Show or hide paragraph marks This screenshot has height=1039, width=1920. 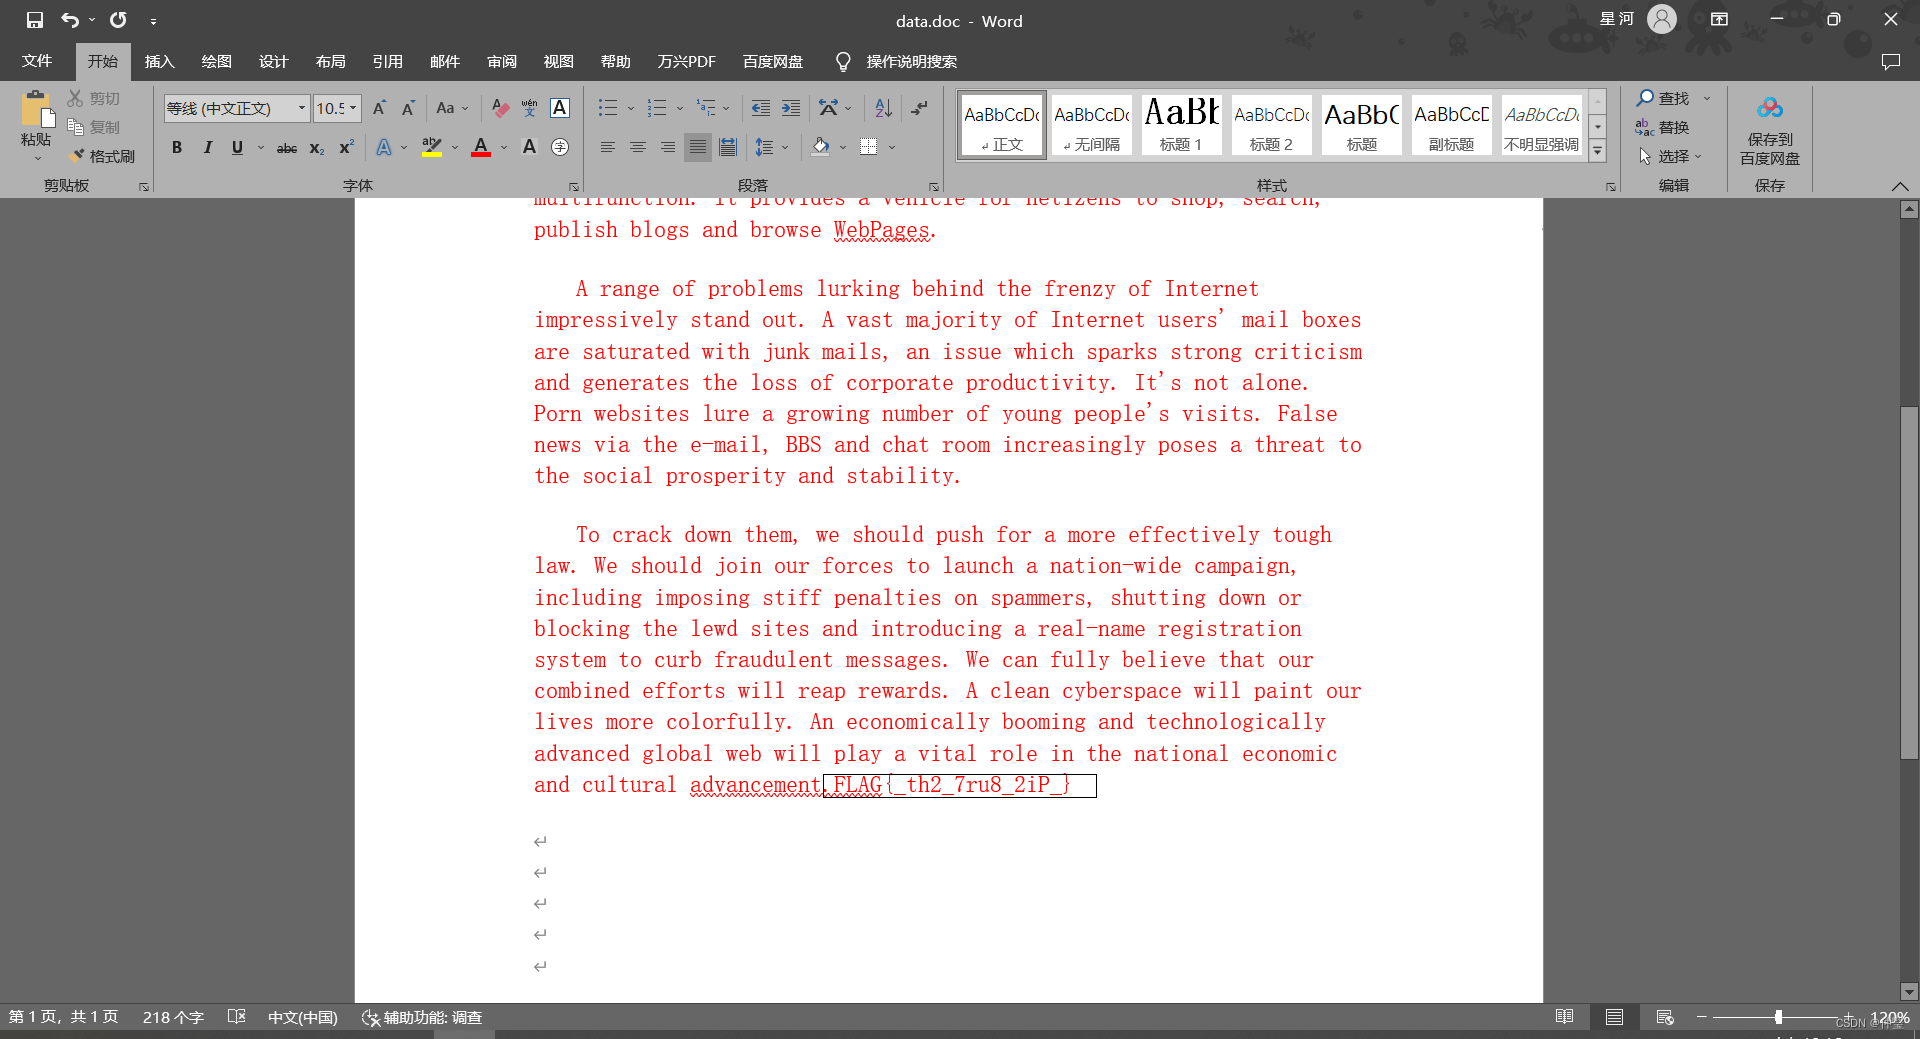coord(920,108)
